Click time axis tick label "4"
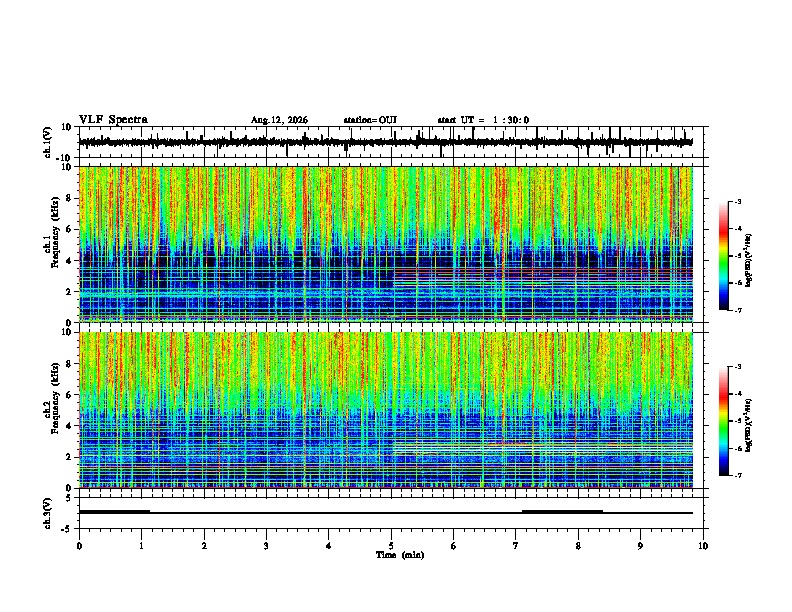The image size is (792, 612). coord(329,546)
